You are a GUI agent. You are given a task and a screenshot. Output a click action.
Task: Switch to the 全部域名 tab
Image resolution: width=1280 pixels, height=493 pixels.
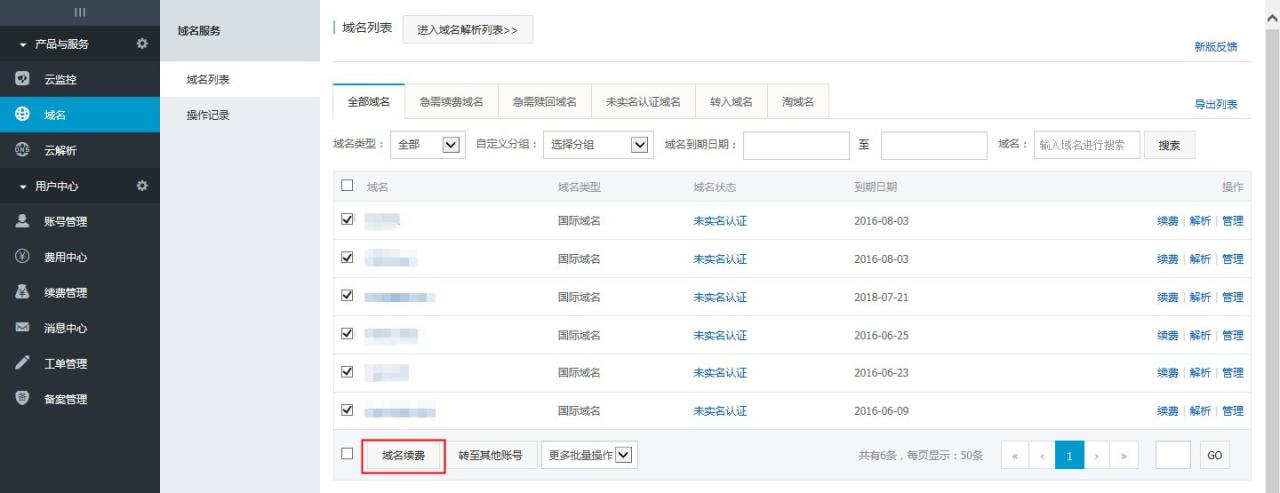368,102
